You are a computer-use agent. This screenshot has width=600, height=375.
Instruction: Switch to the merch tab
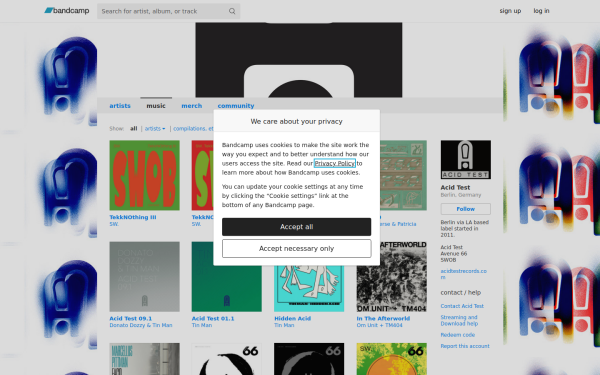tap(191, 106)
